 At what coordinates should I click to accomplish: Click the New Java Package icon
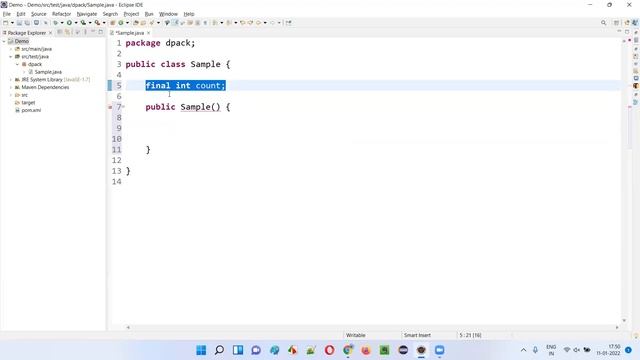click(113, 23)
